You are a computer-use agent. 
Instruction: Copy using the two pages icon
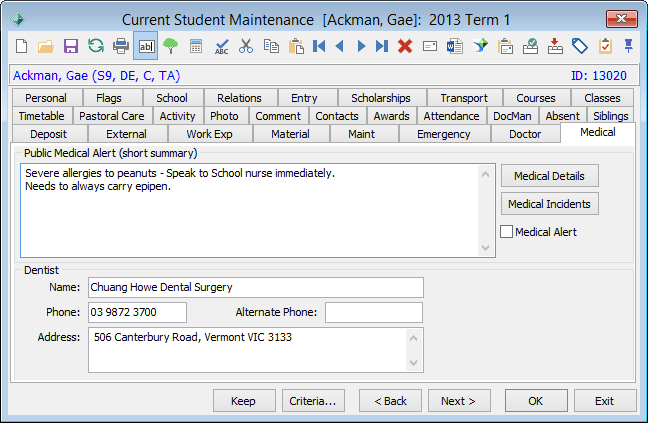[x=271, y=46]
